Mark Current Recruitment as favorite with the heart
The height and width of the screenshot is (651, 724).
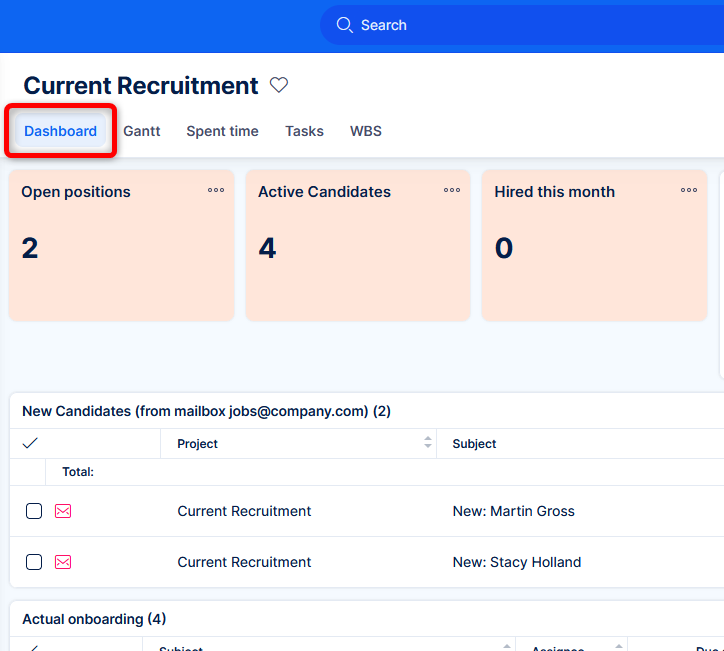pyautogui.click(x=279, y=86)
